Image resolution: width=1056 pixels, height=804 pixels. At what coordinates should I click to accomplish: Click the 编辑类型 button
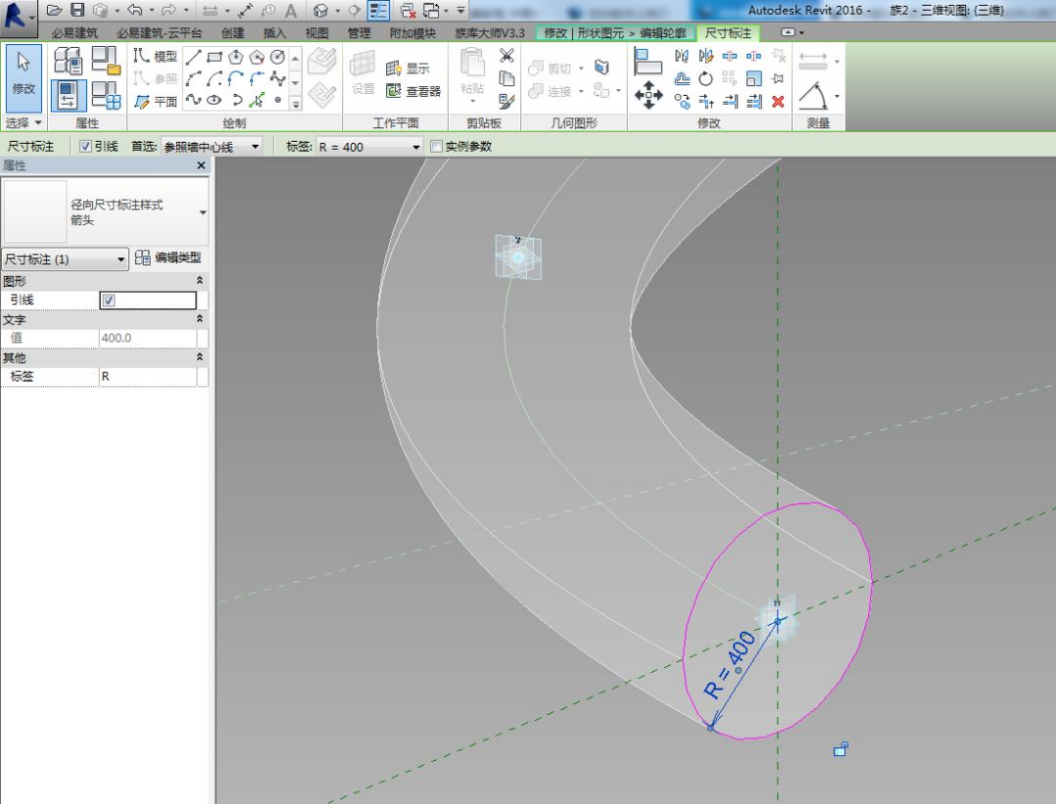point(168,258)
